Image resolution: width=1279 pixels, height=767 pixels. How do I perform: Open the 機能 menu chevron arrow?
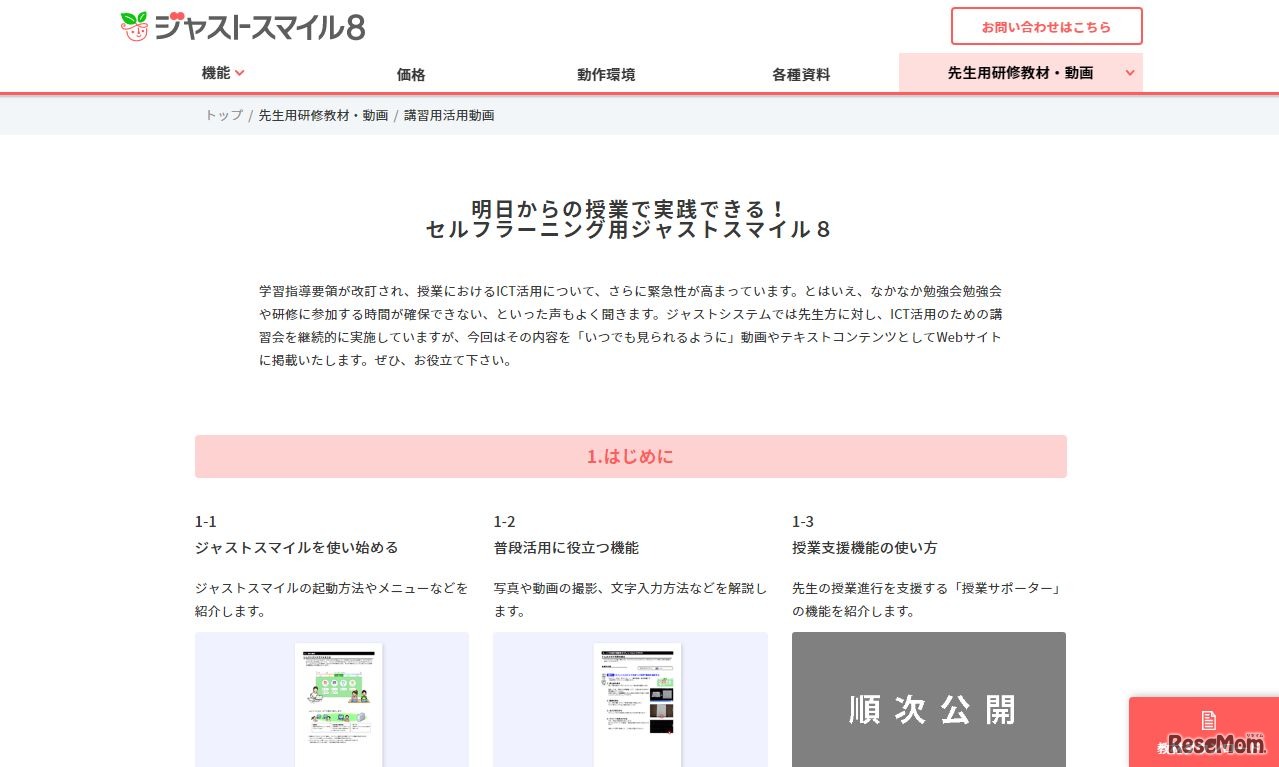pyautogui.click(x=240, y=73)
